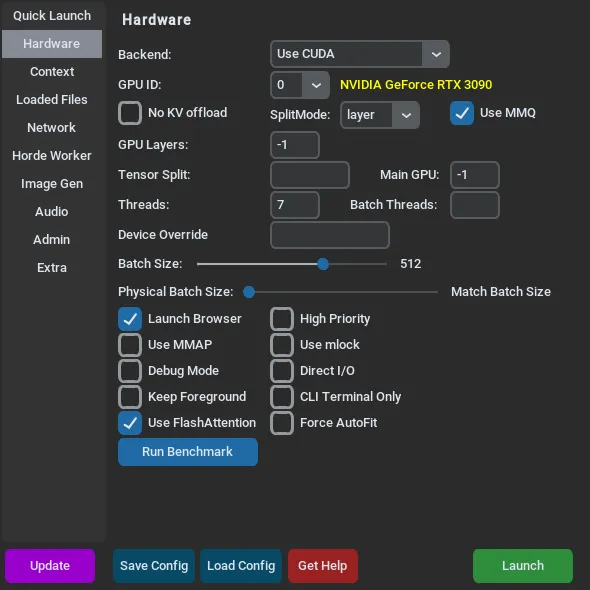Click the Physical Batch Size slider handle
The width and height of the screenshot is (590, 590).
[x=249, y=292]
